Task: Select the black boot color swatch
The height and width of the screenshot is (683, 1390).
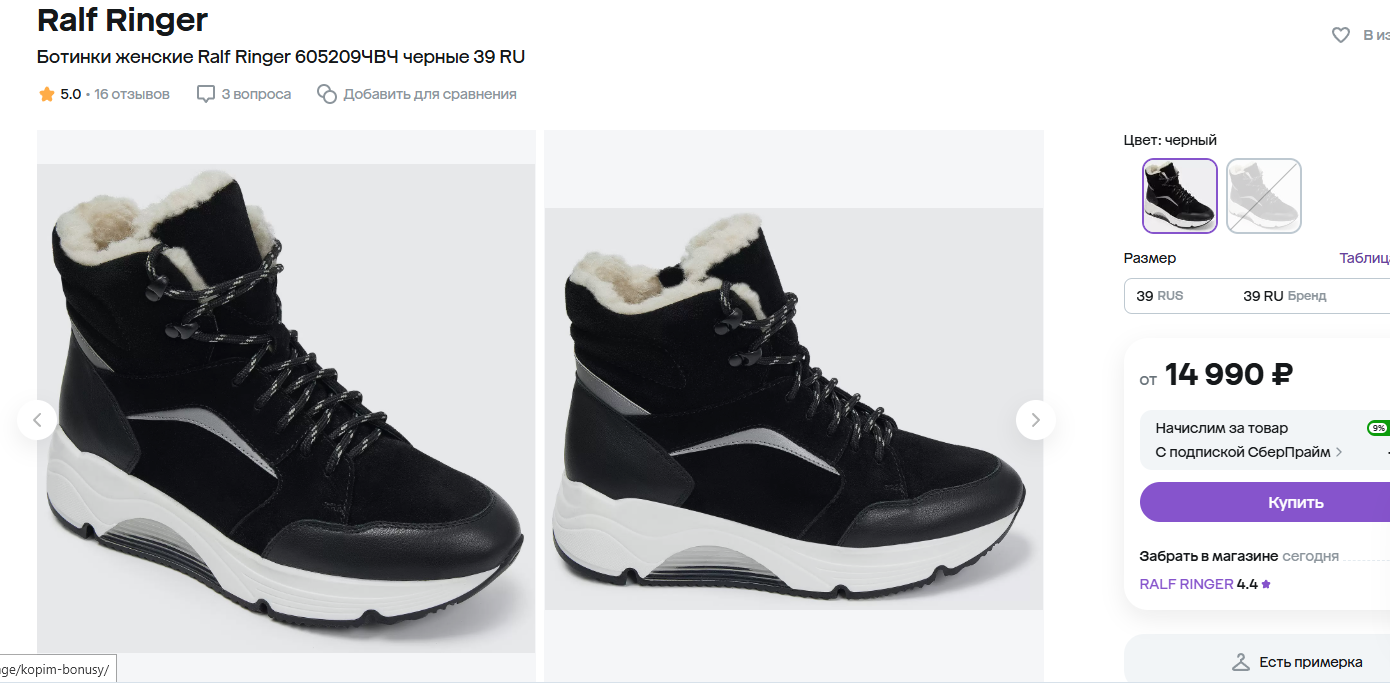Action: (x=1180, y=196)
